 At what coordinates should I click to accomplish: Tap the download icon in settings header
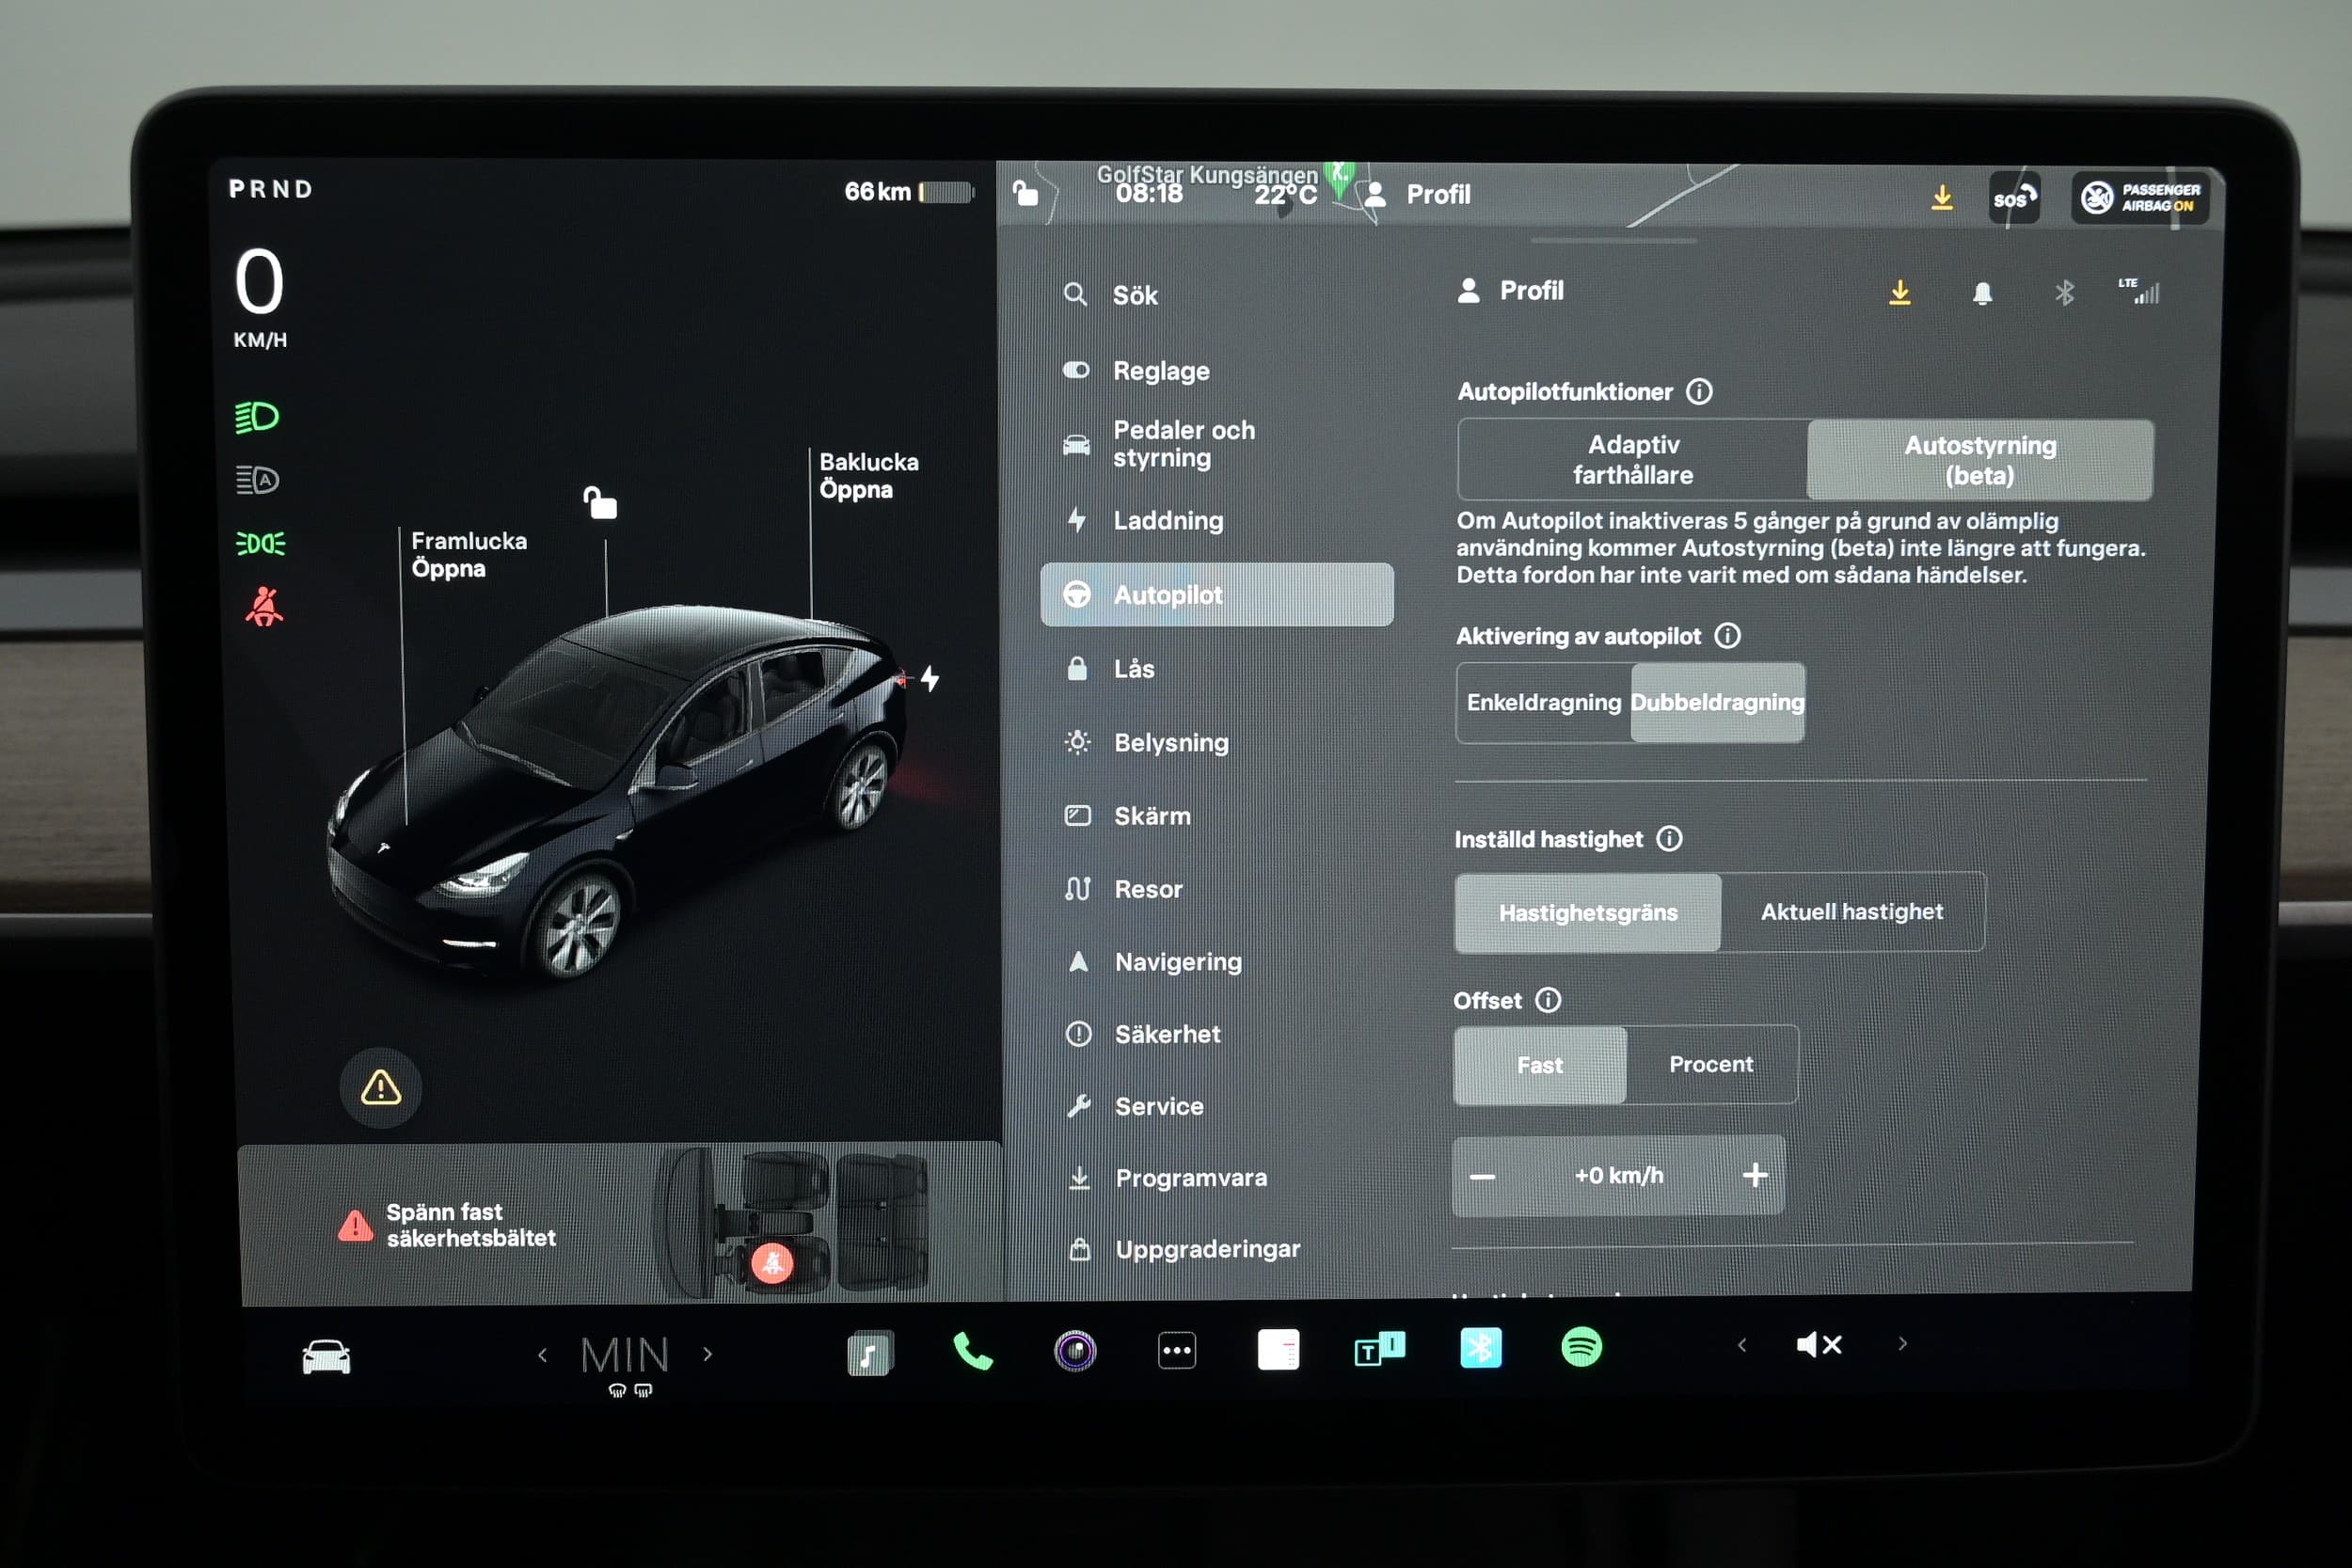tap(1900, 292)
